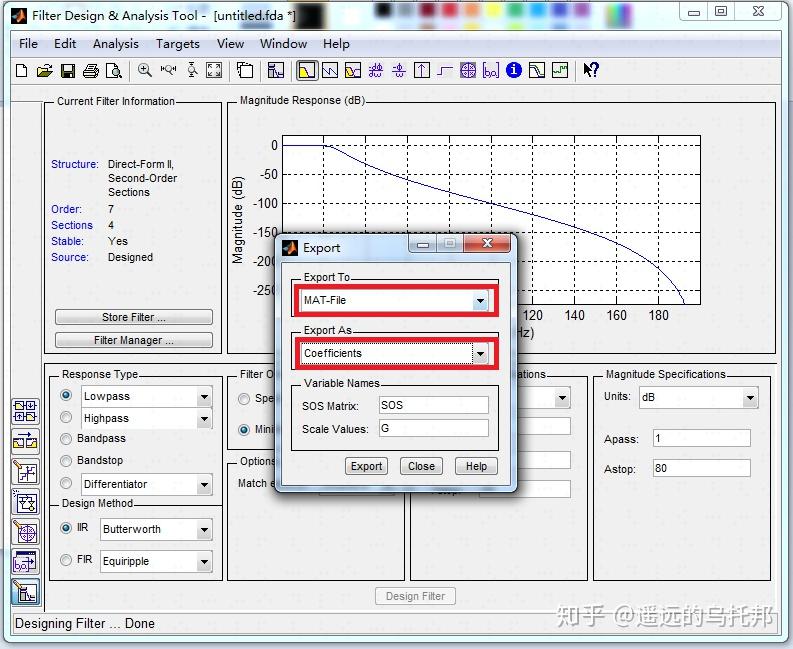The height and width of the screenshot is (649, 793).
Task: Open a saved session with folder icon
Action: pos(45,70)
